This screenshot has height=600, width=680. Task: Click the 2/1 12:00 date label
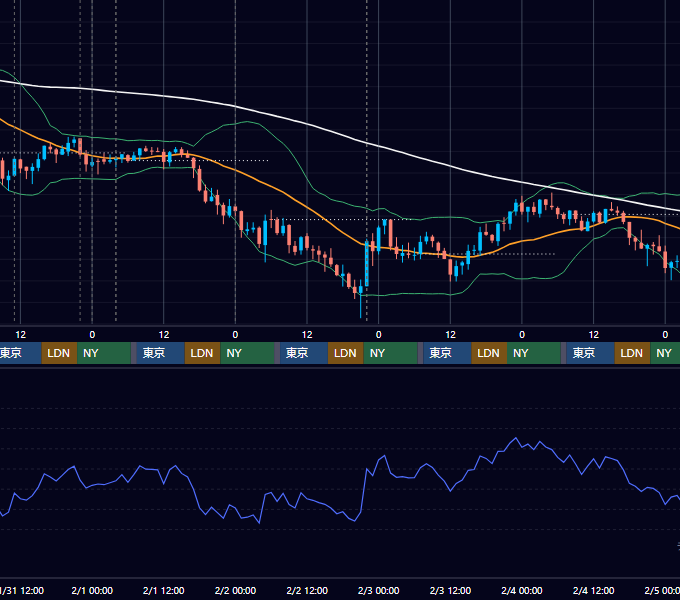pos(163,590)
